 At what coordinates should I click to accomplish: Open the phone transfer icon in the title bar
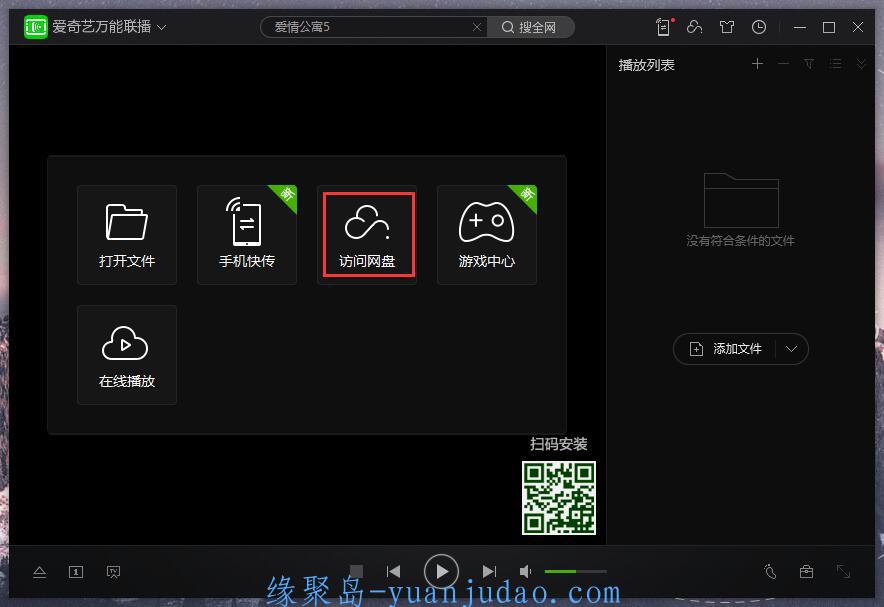pyautogui.click(x=664, y=27)
